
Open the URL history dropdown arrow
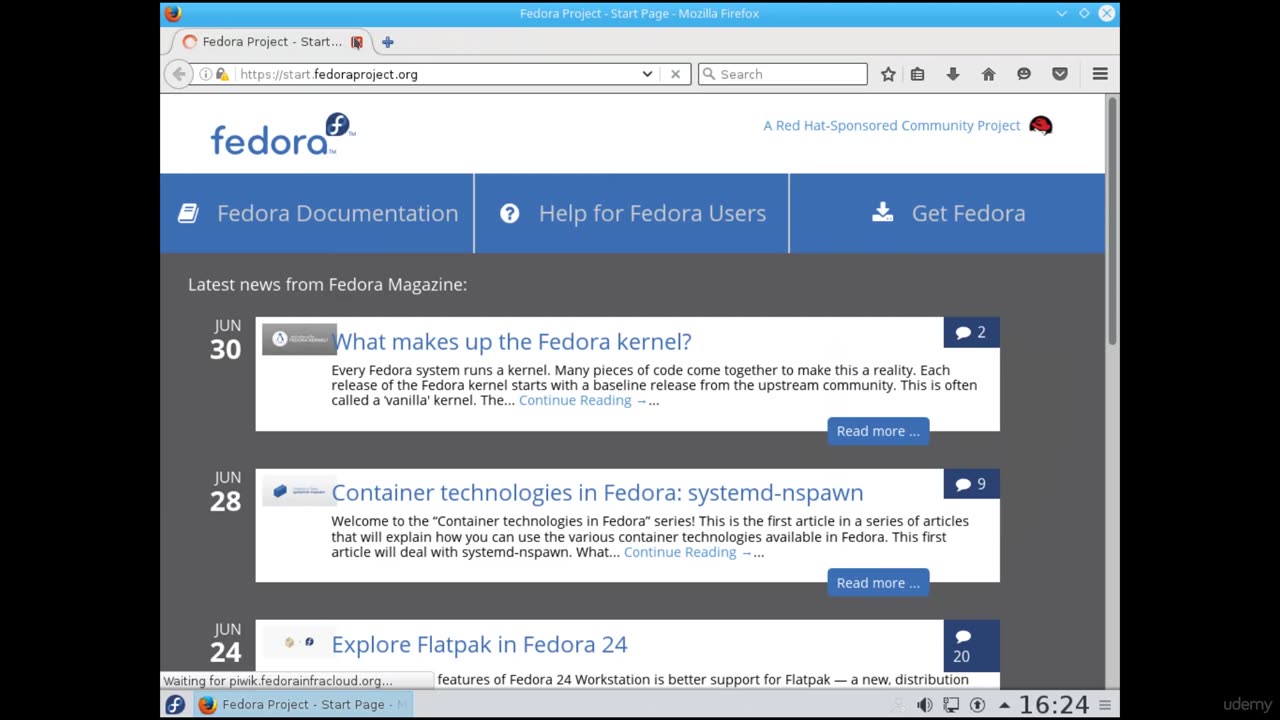point(647,74)
